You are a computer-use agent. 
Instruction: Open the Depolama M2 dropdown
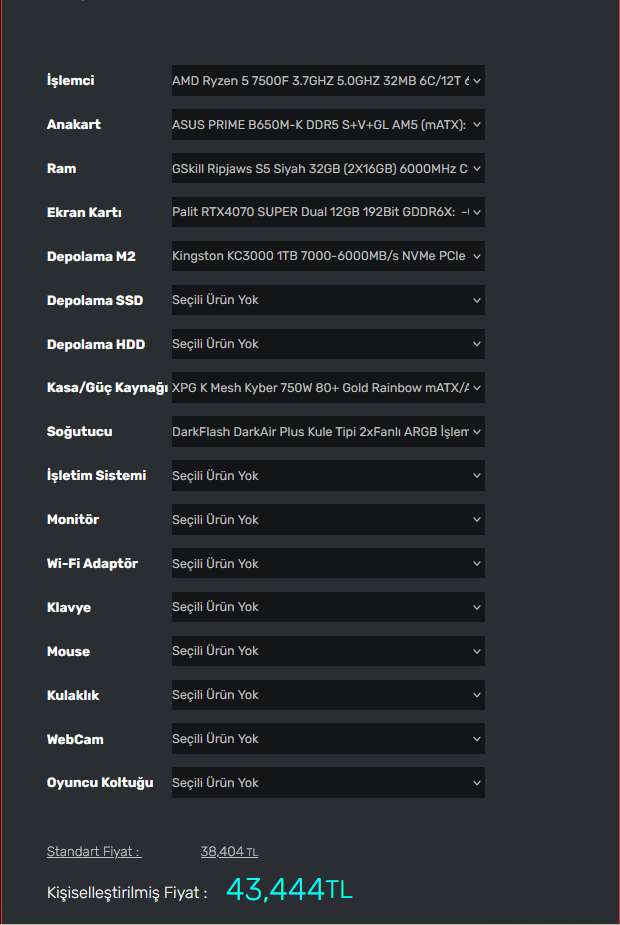click(x=328, y=256)
